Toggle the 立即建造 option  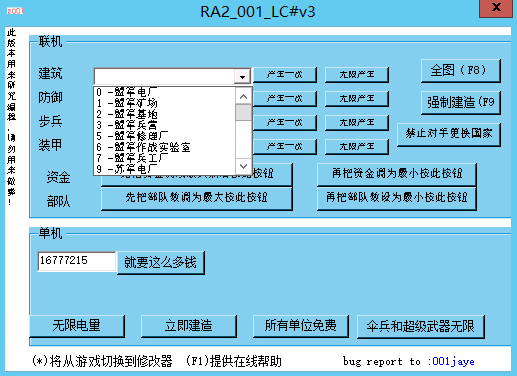(189, 326)
